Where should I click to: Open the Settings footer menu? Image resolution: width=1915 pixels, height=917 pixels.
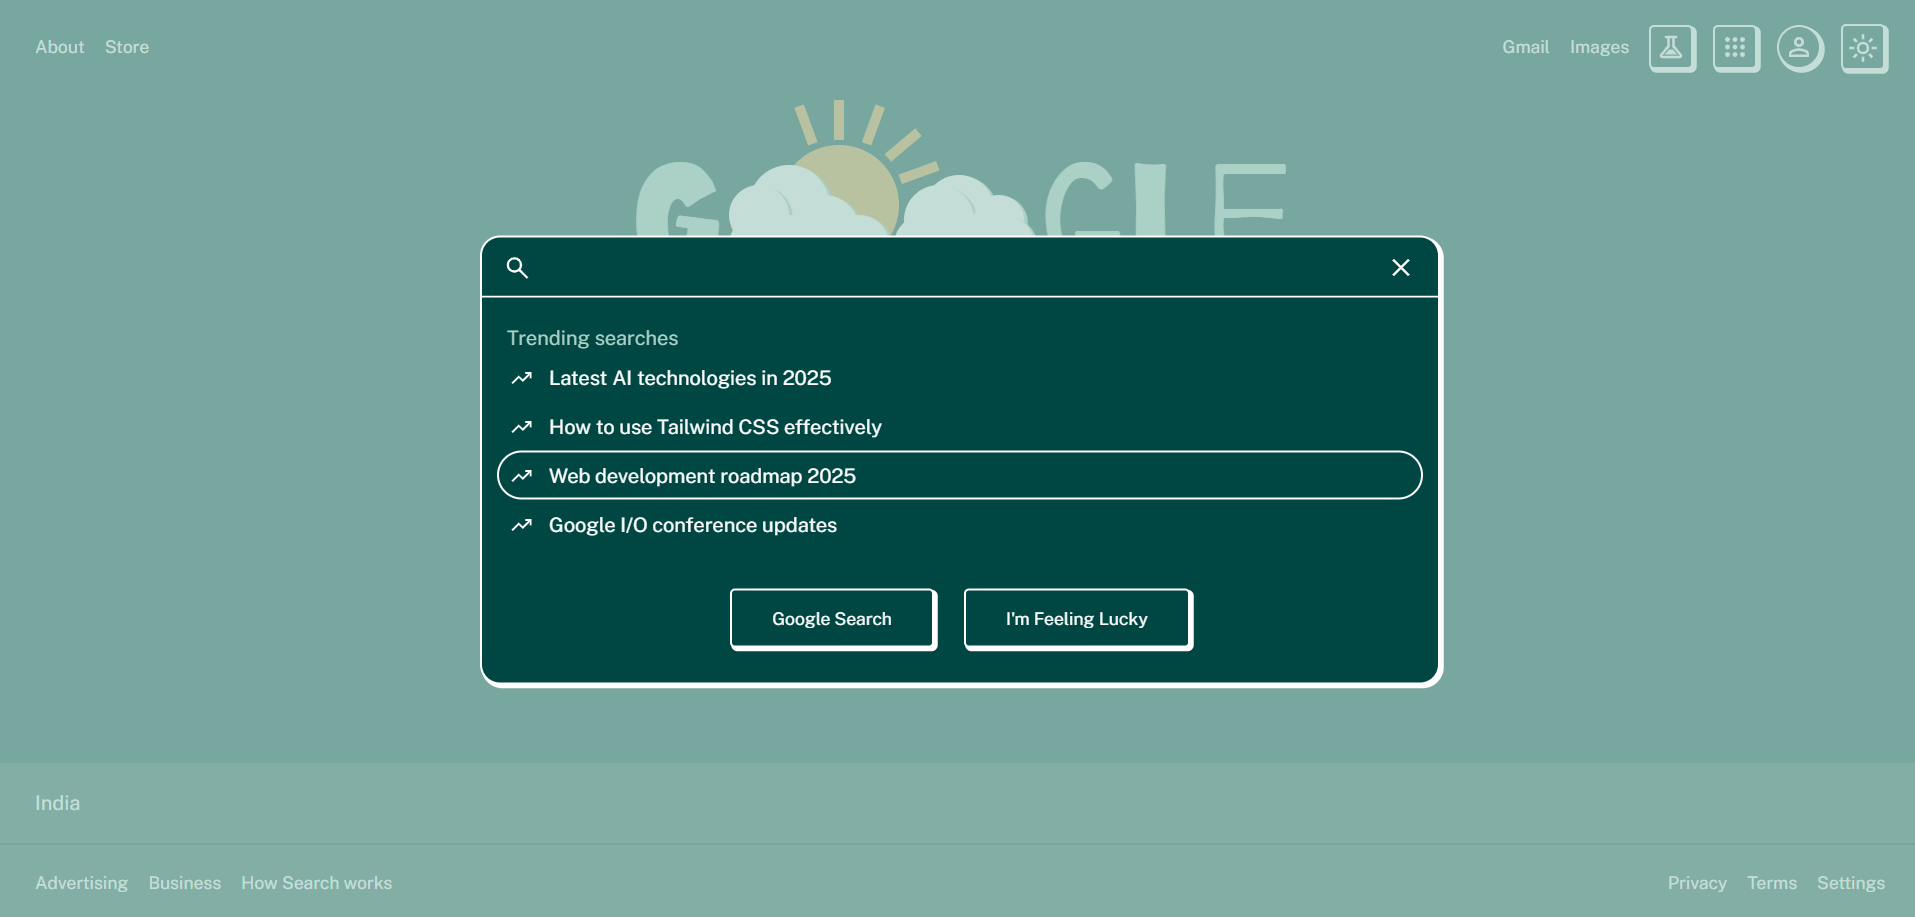pos(1851,883)
